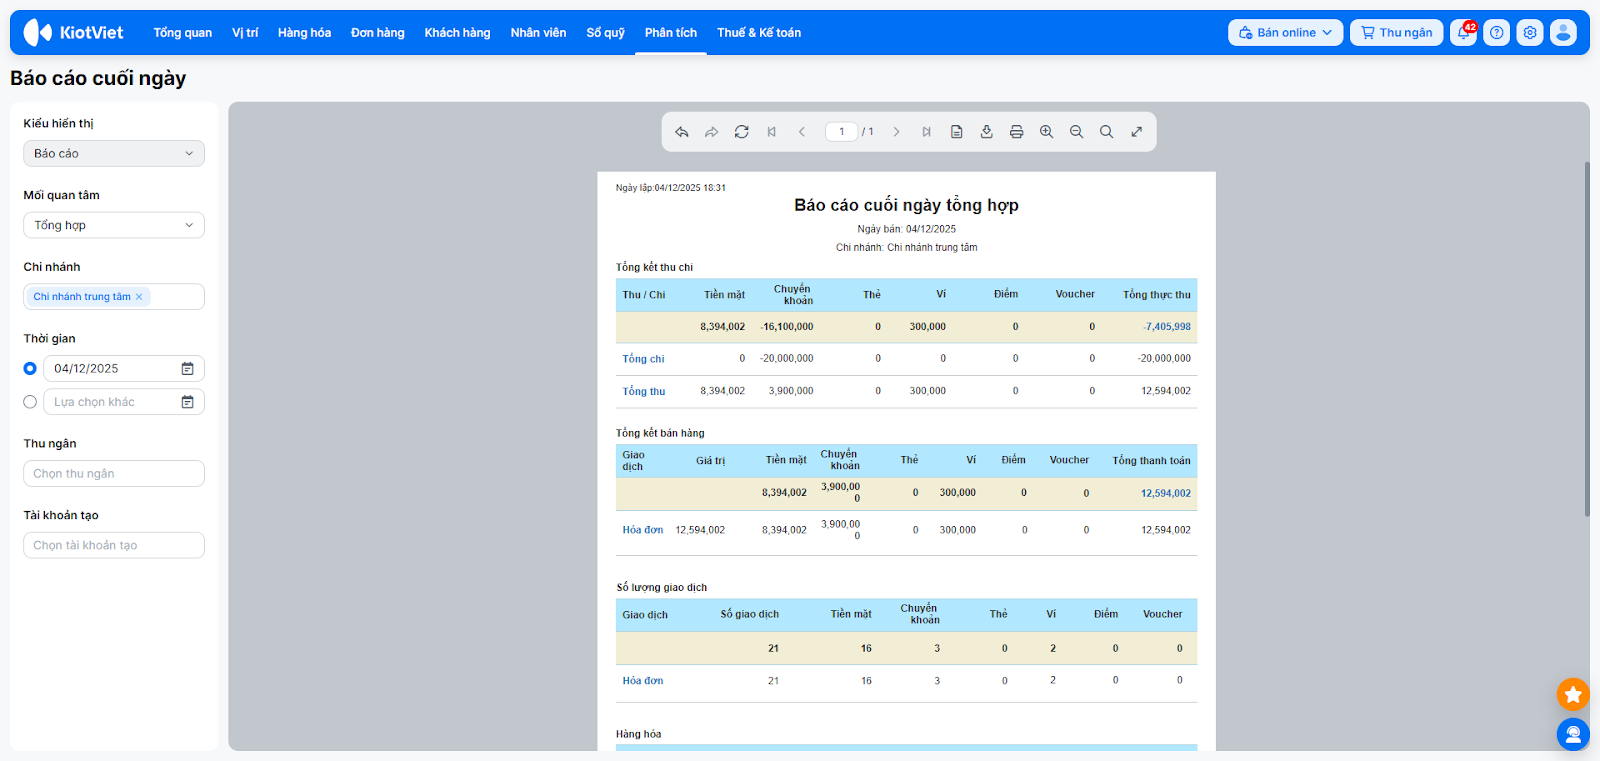Click the refresh report icon in viewer toolbar

coord(741,132)
